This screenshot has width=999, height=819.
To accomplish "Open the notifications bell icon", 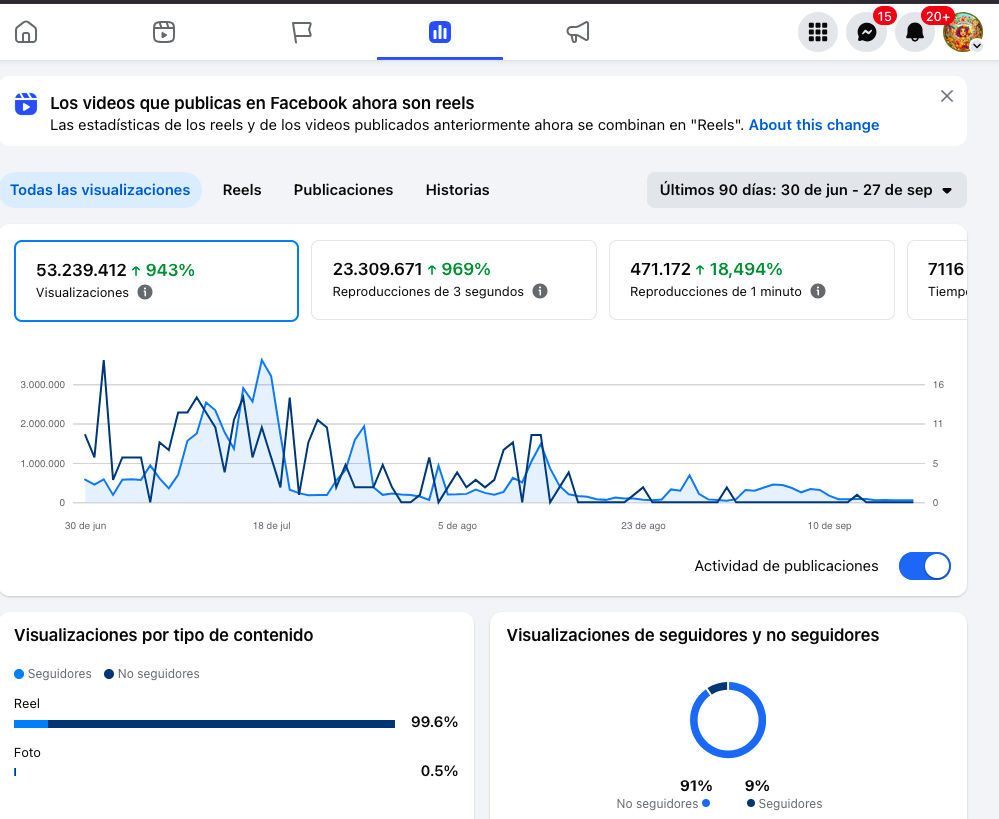I will [x=915, y=32].
